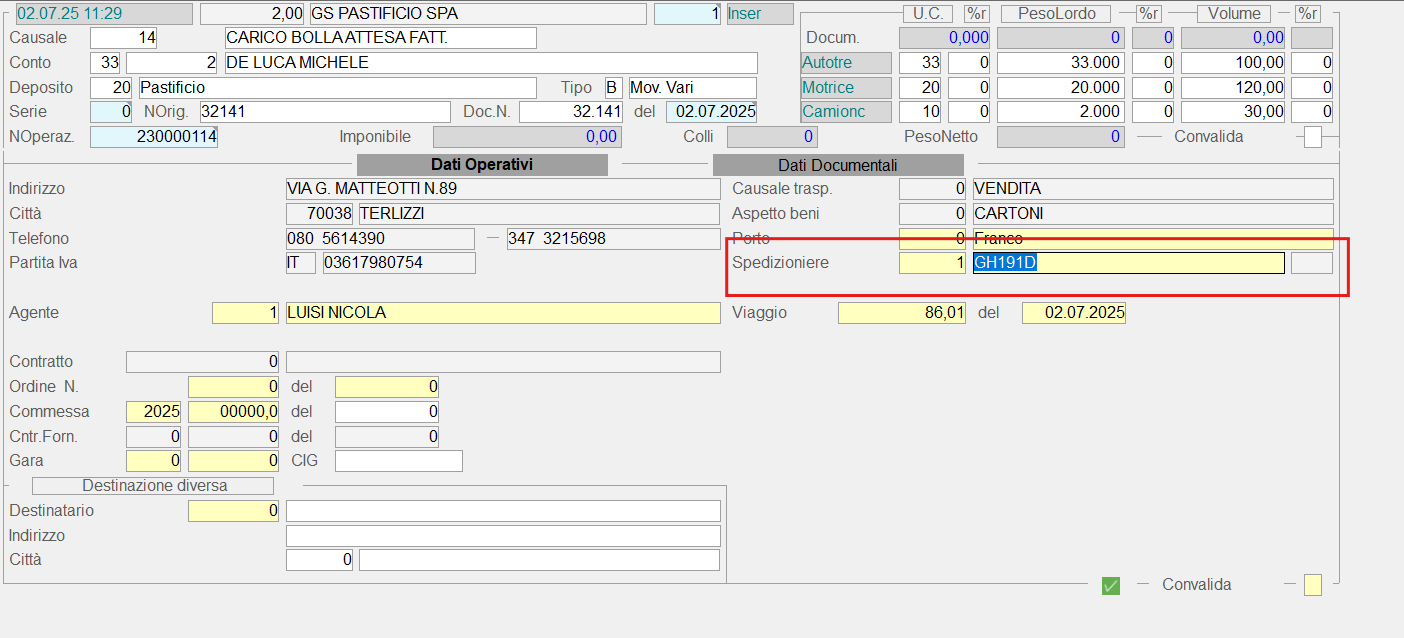Switch to the Dati Operativi tab
Viewport: 1404px width, 638px height.
coord(482,165)
